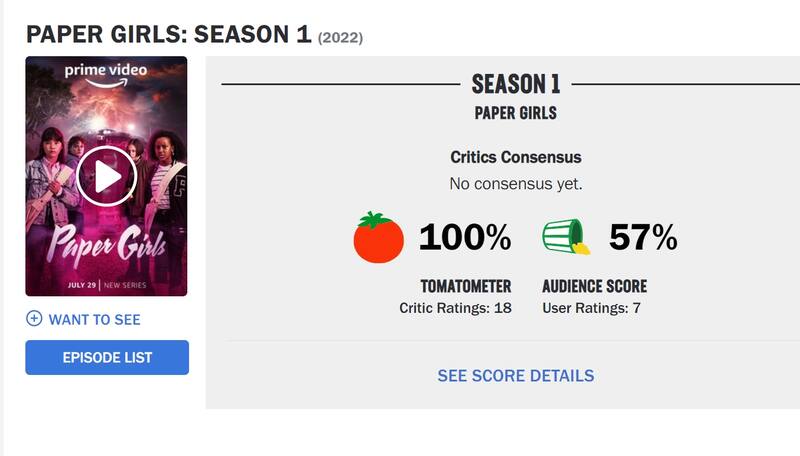Click the plus circle Want to See icon

pos(34,319)
